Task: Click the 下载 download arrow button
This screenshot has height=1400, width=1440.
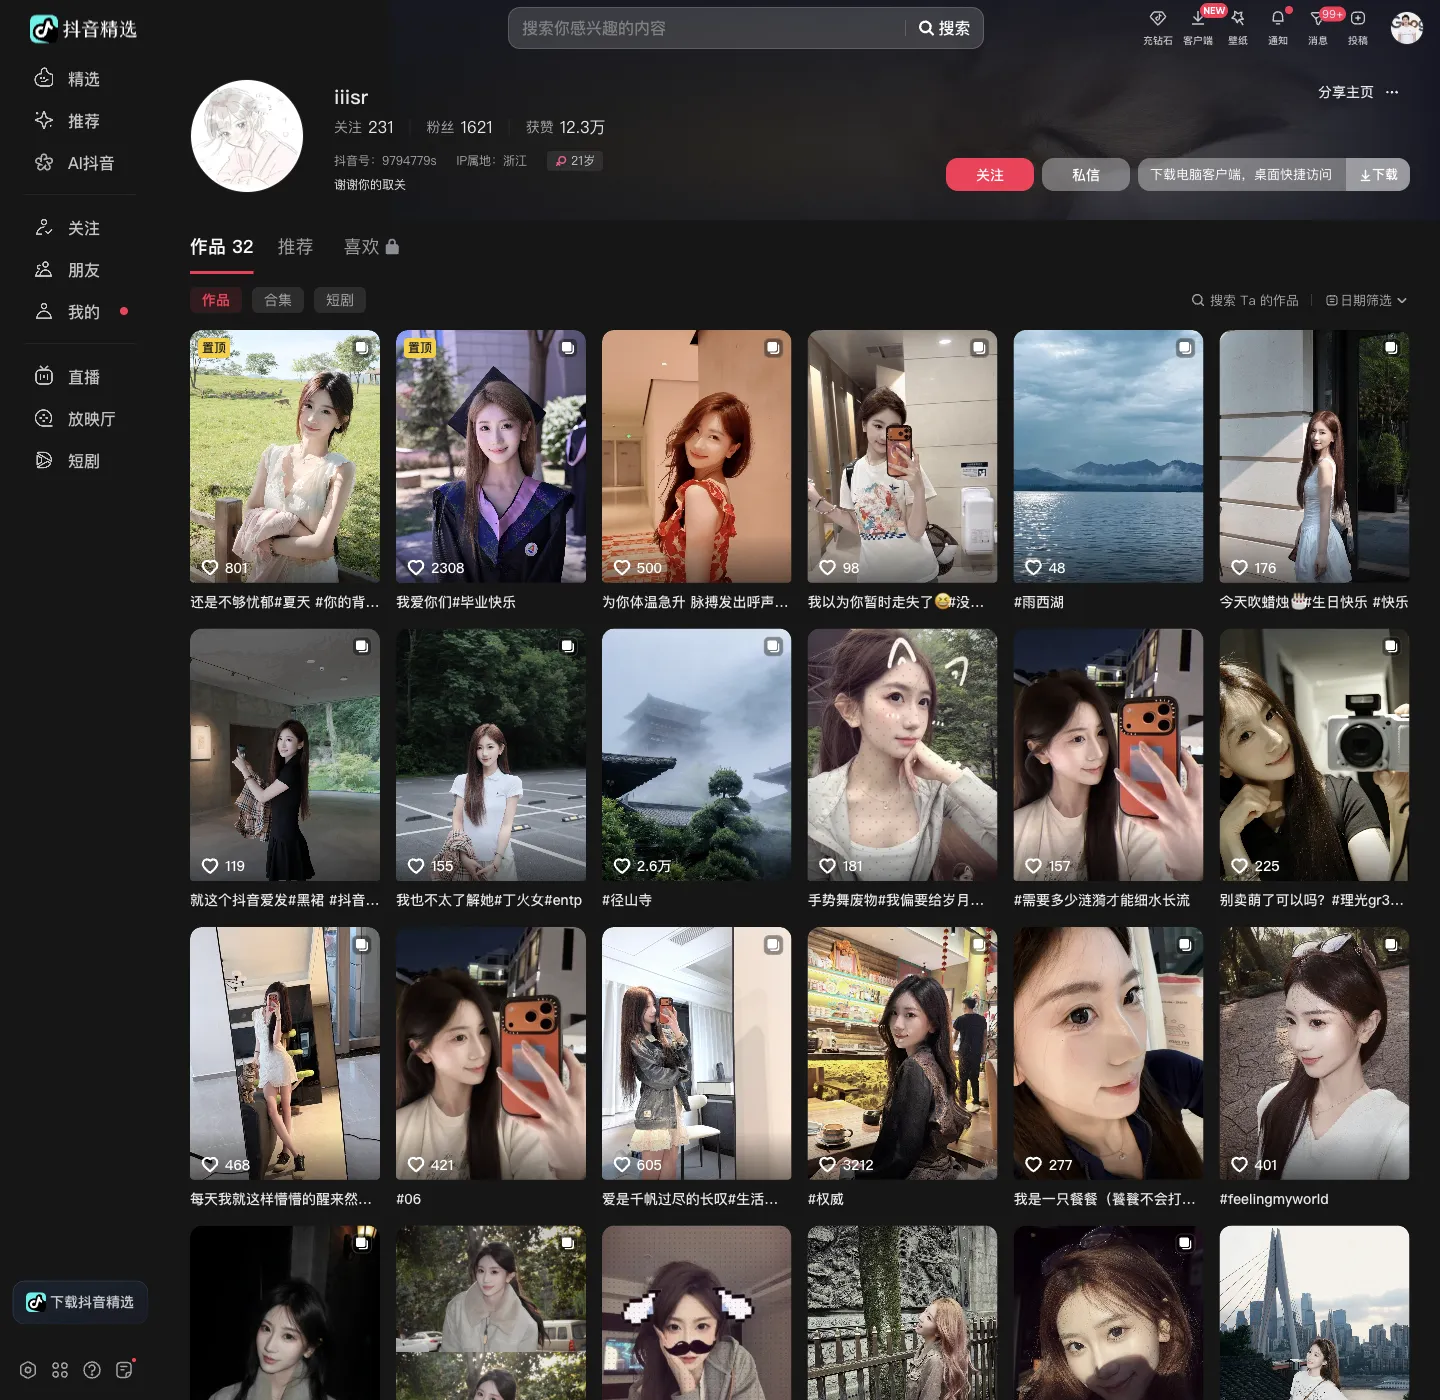Action: pyautogui.click(x=1378, y=175)
